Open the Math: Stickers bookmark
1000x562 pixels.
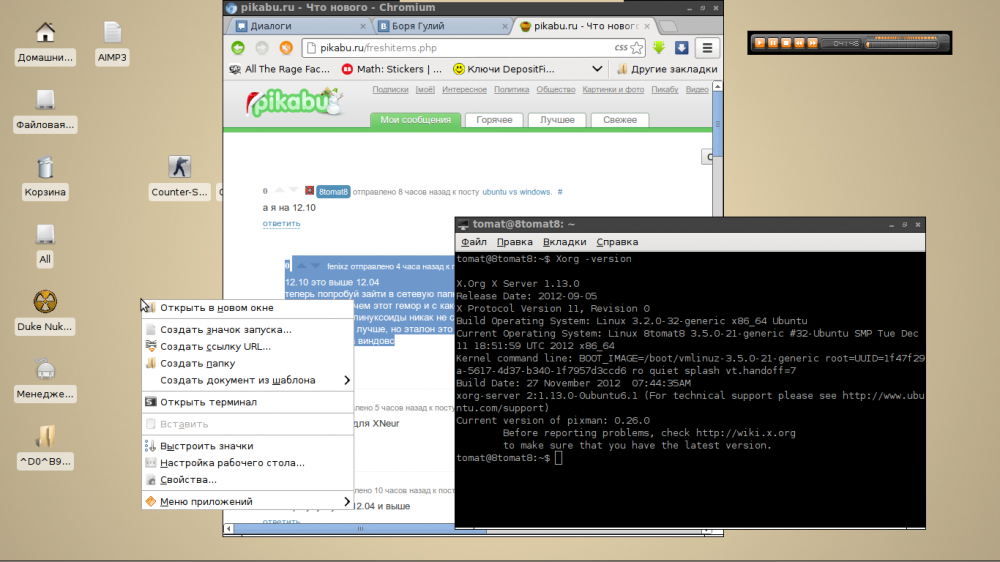pos(392,69)
